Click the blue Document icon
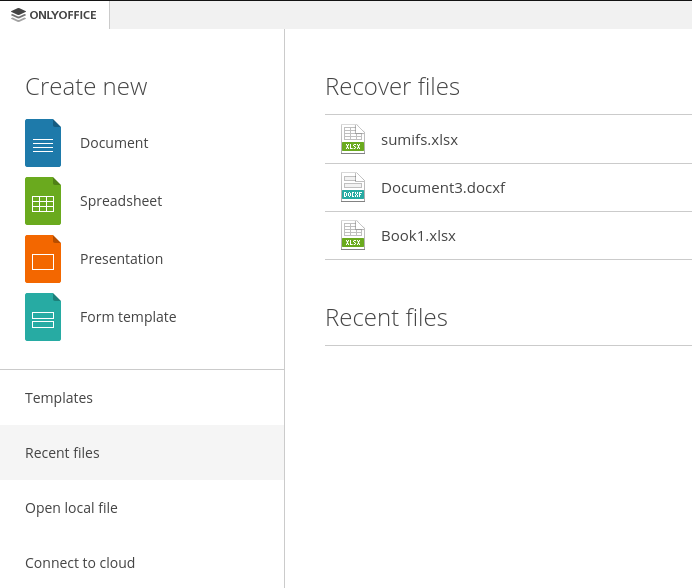 [43, 143]
